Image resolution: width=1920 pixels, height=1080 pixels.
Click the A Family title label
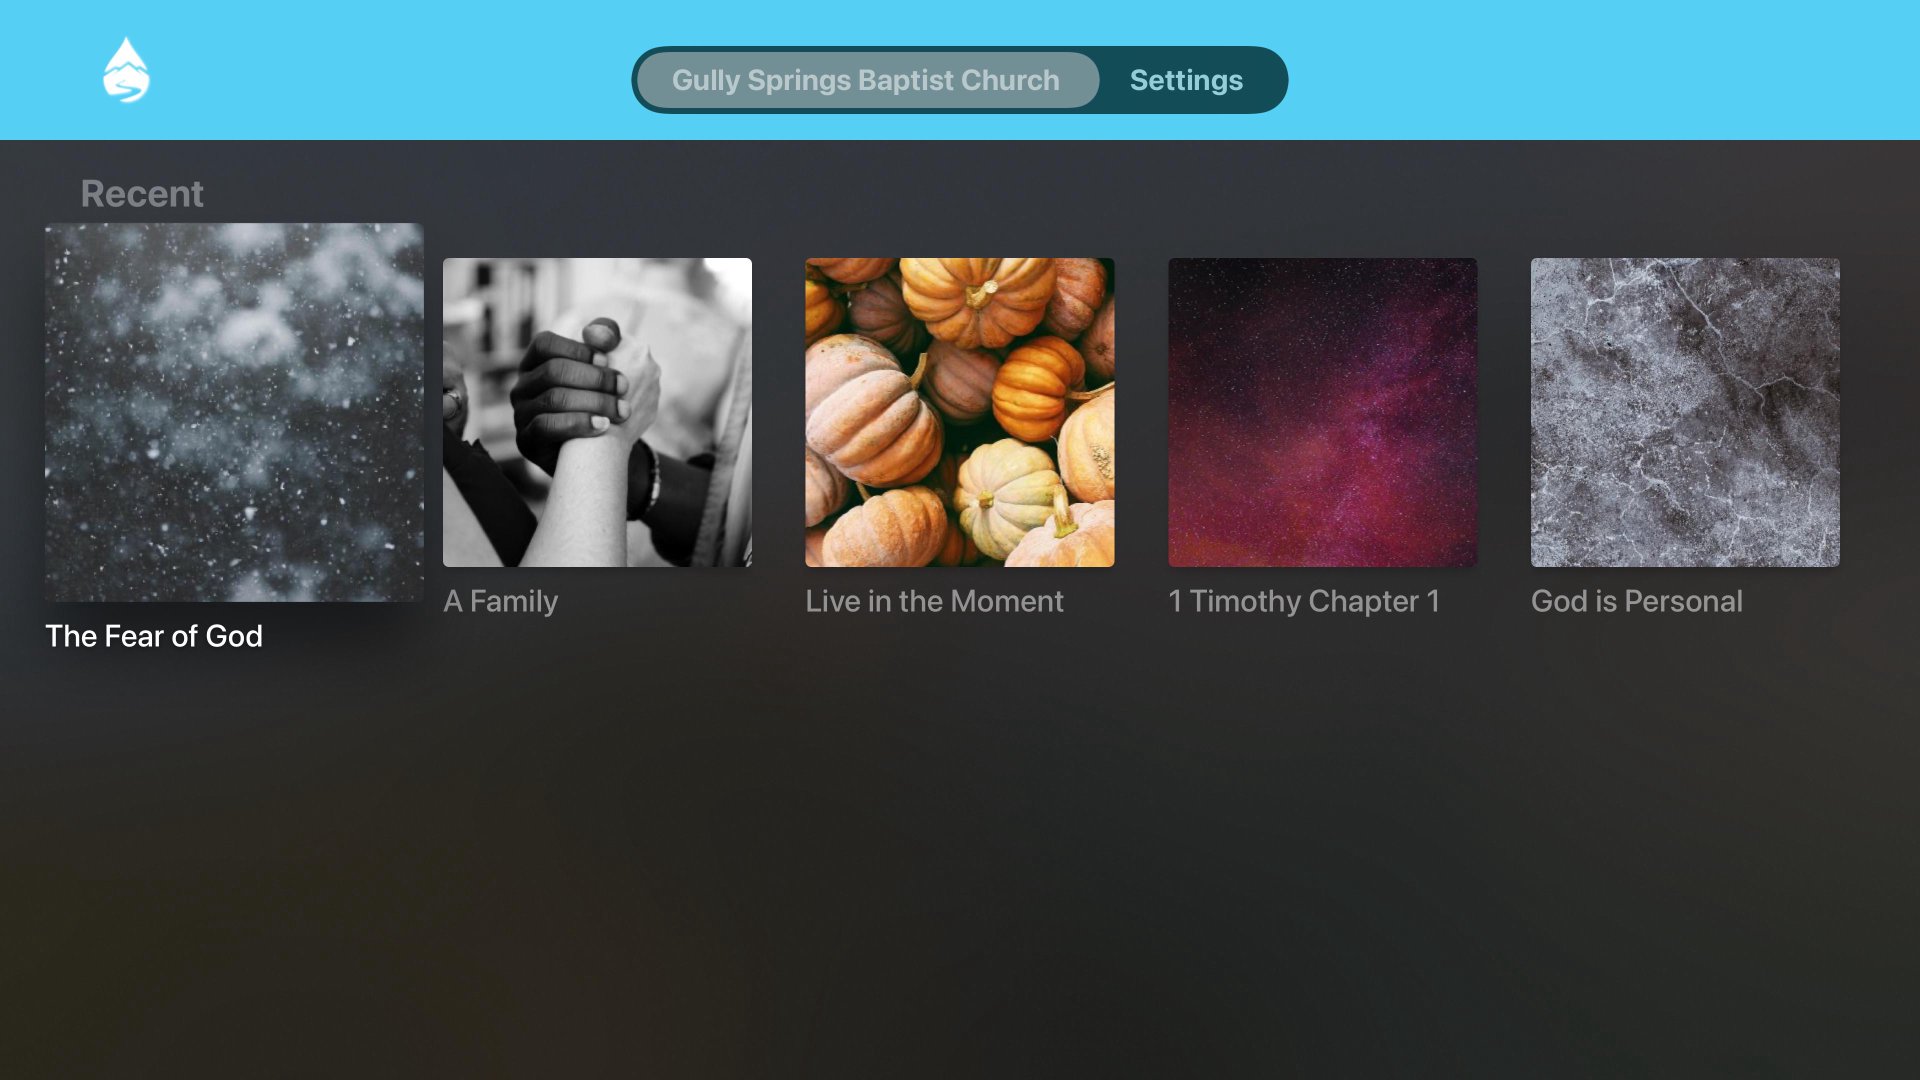(501, 601)
